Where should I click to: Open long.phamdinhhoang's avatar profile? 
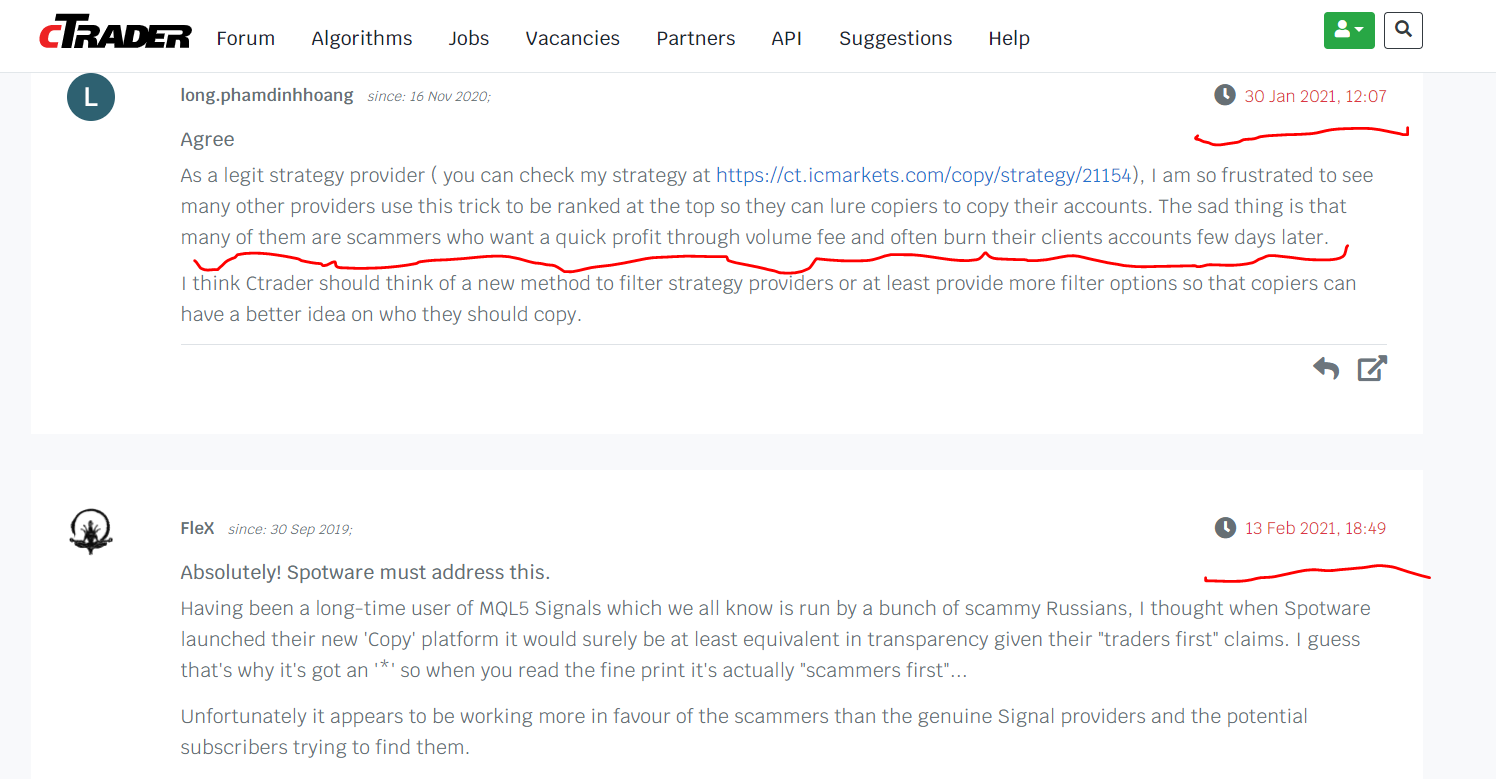click(91, 97)
